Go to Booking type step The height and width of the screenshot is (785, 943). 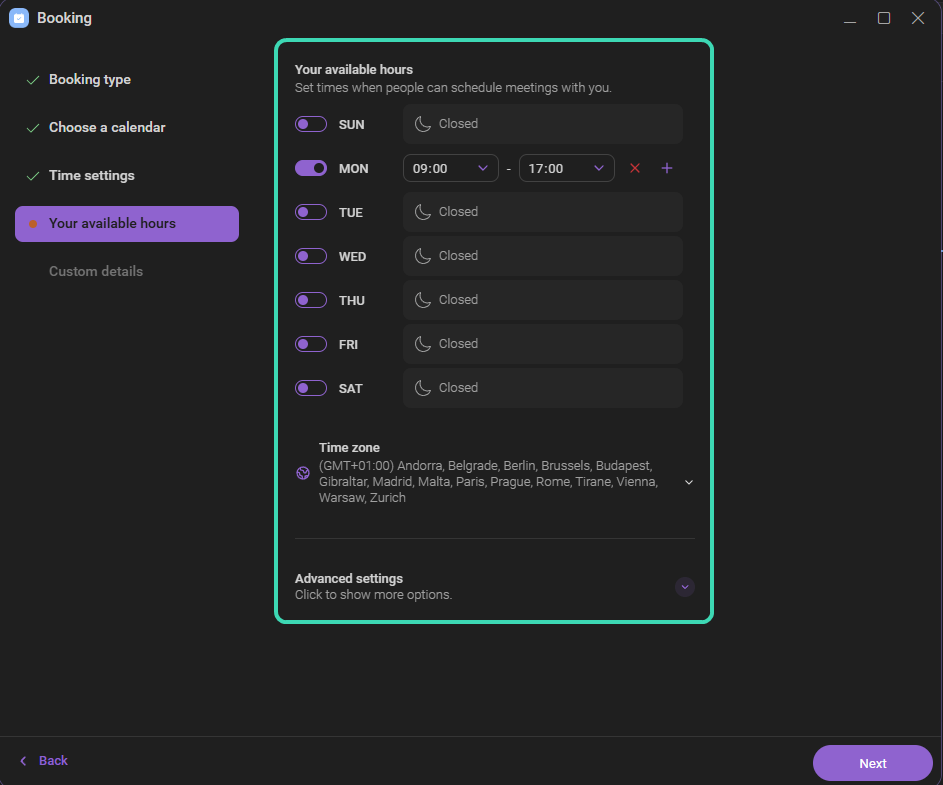90,79
